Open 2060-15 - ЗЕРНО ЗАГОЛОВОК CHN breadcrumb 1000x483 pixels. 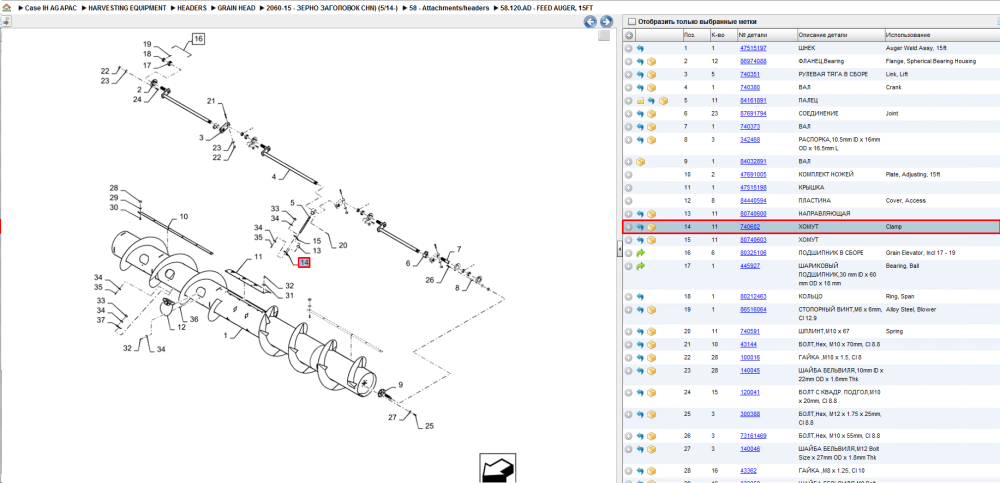click(332, 8)
